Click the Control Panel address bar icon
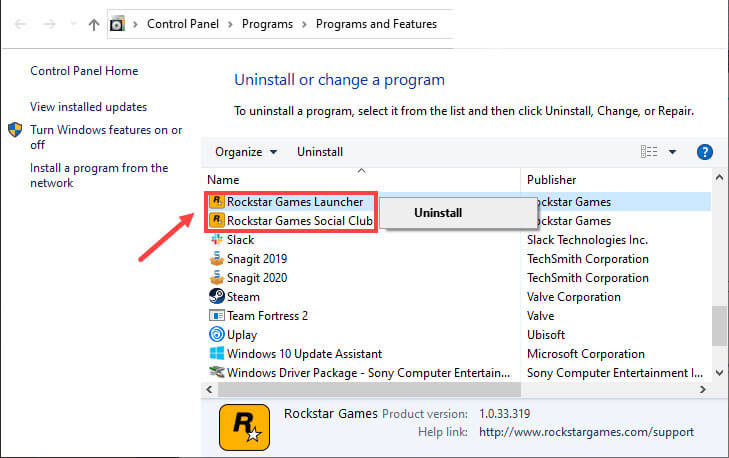Viewport: 729px width, 458px height. pyautogui.click(x=117, y=24)
